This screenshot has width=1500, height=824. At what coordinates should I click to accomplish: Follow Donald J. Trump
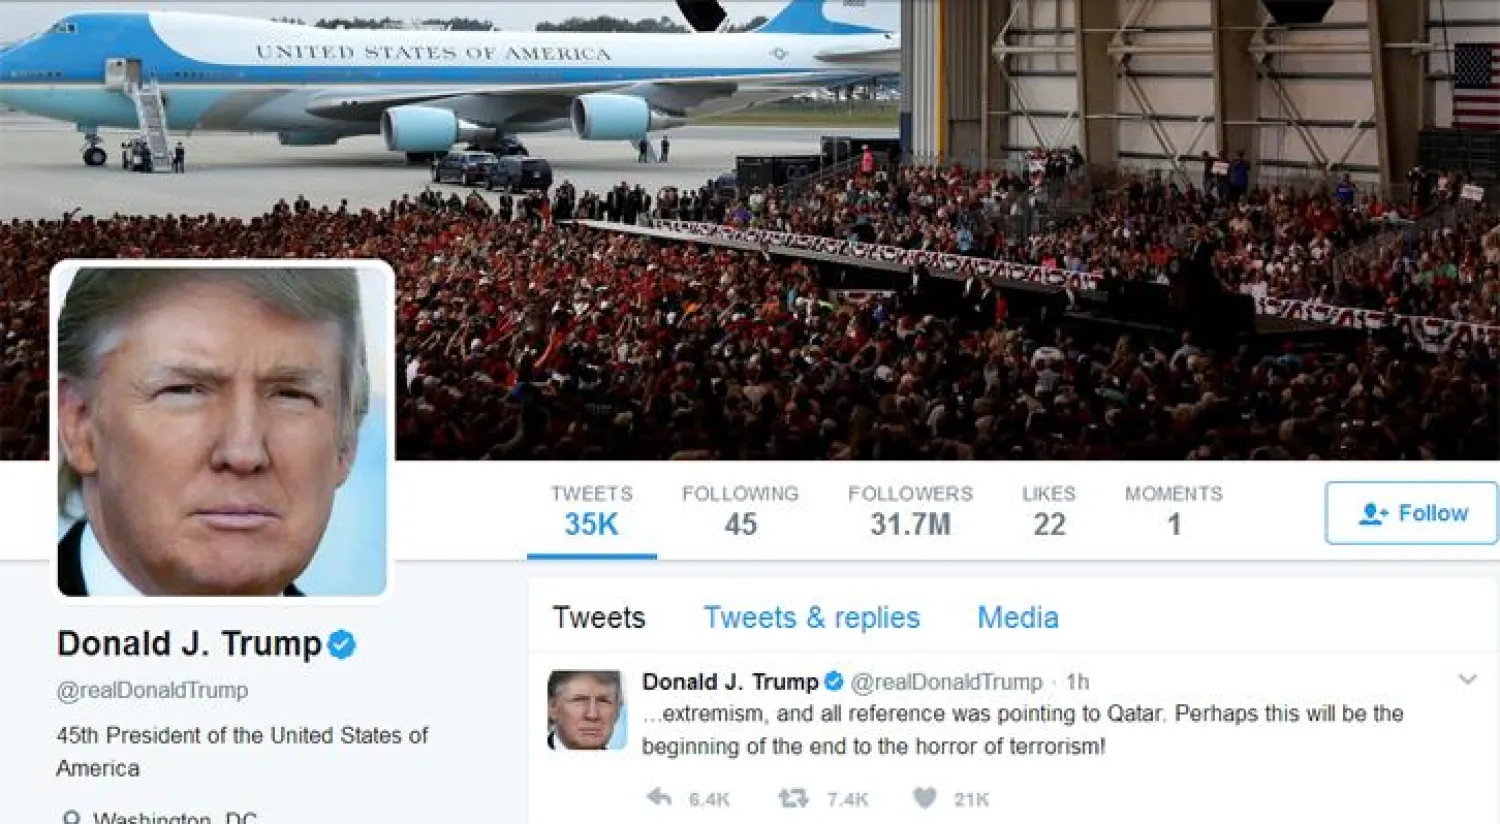click(x=1412, y=513)
